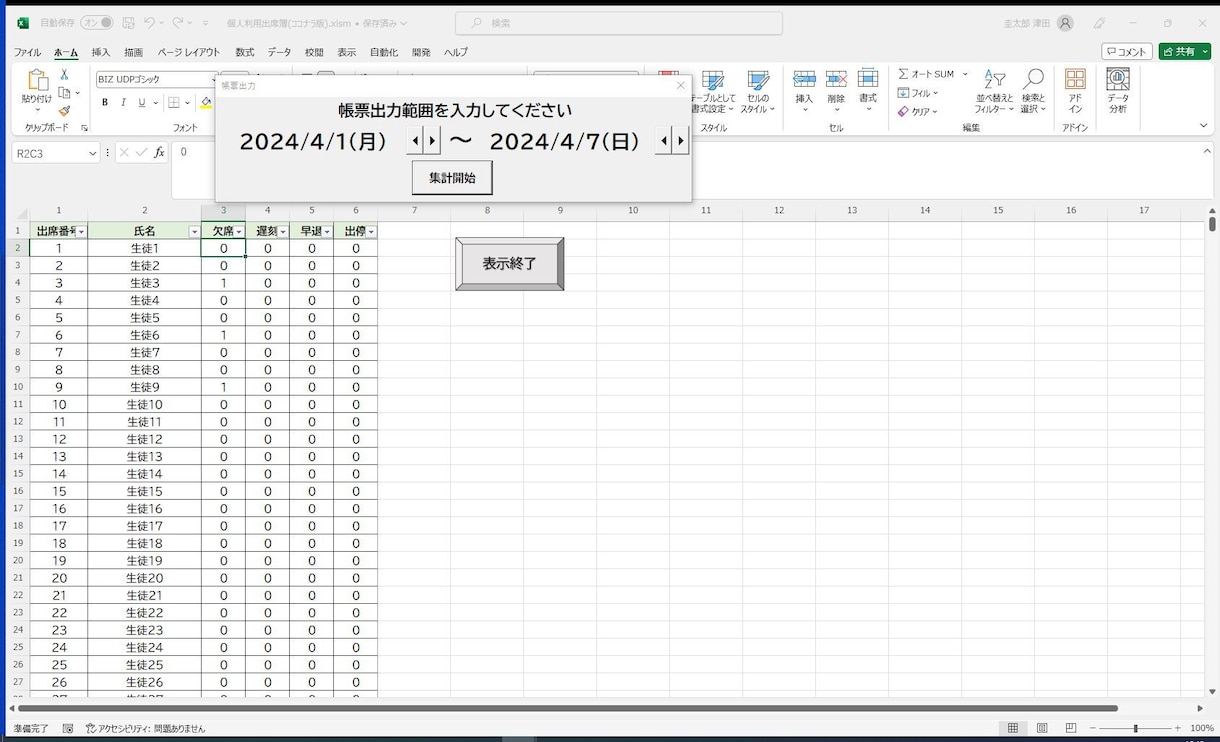
Task: Click the user account avatar
Action: (x=1065, y=23)
